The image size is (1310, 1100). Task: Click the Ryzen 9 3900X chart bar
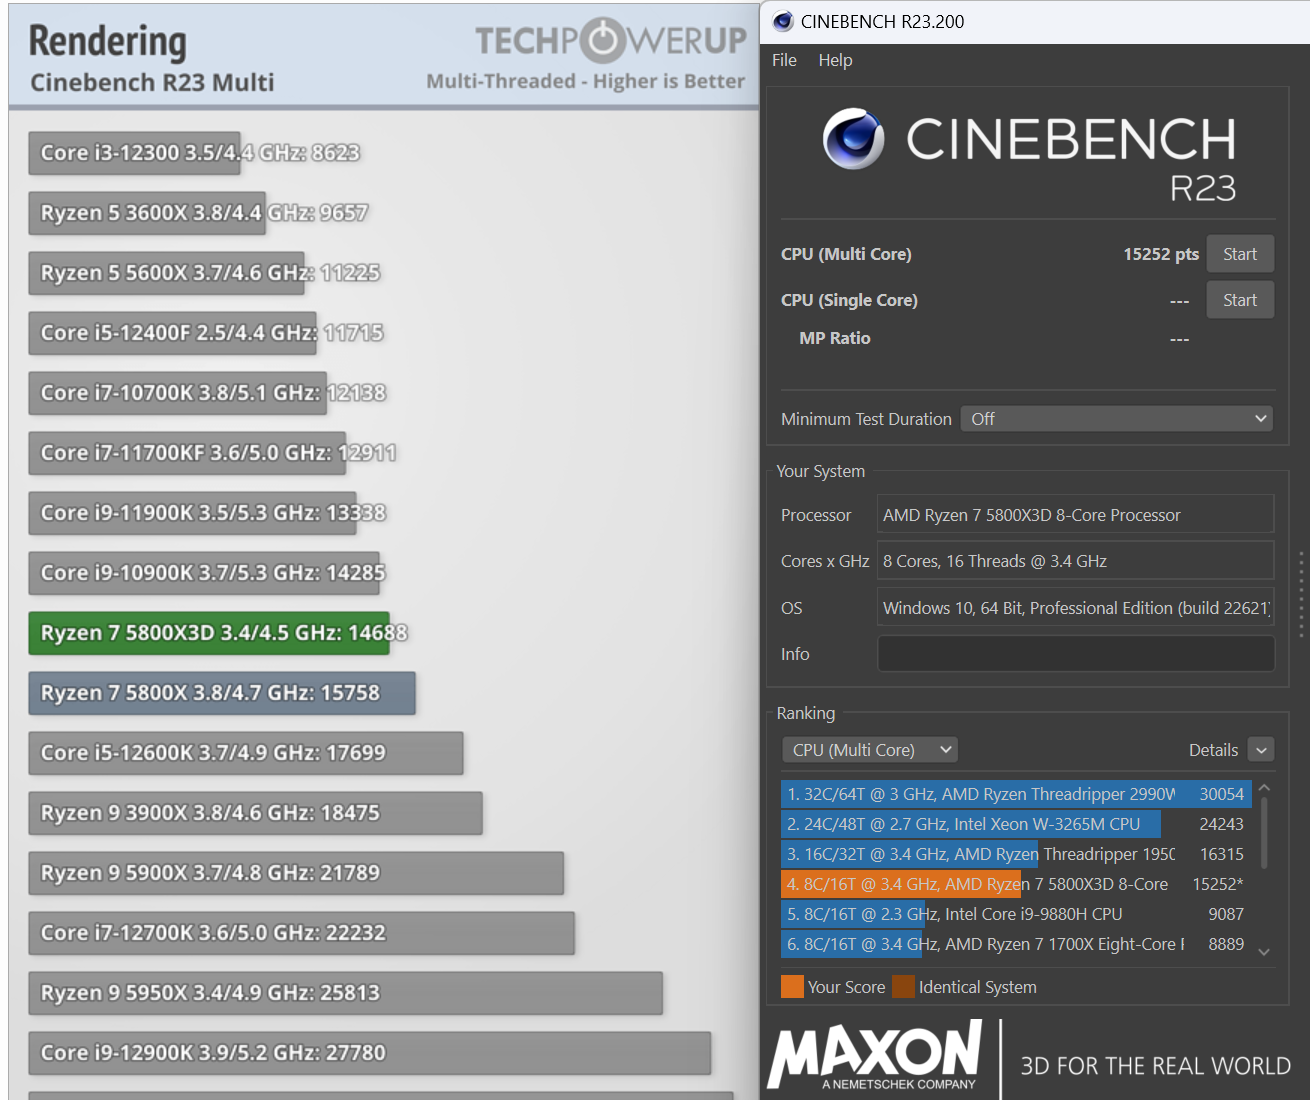click(x=256, y=813)
